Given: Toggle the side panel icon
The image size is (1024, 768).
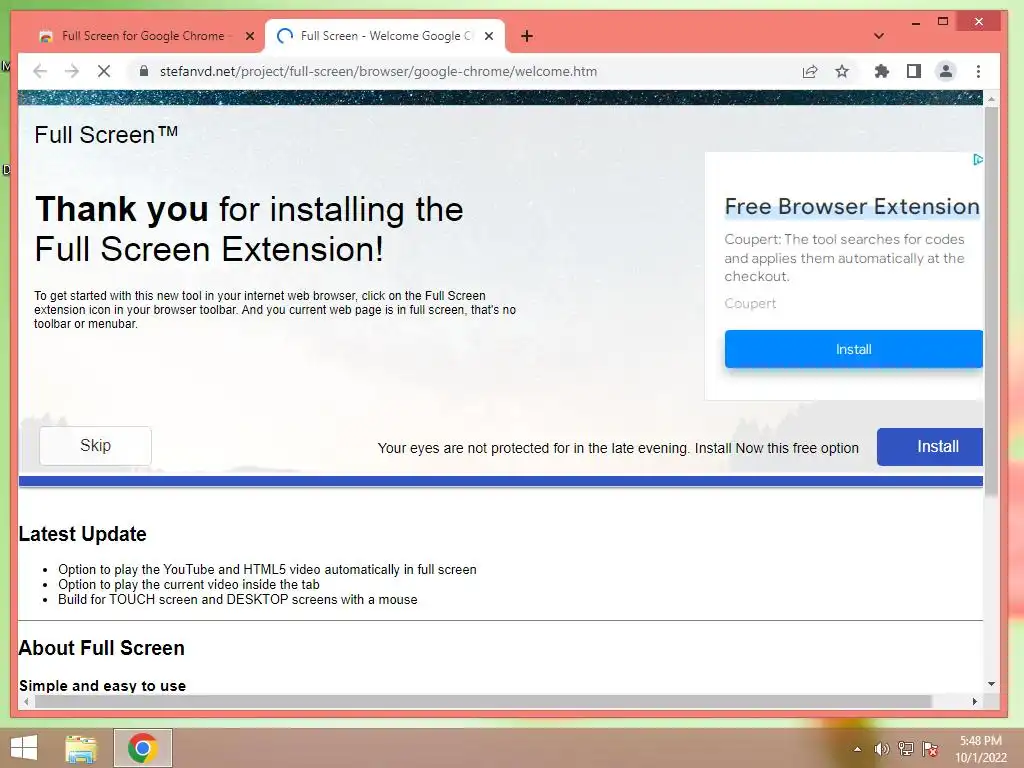Looking at the screenshot, I should tap(914, 71).
